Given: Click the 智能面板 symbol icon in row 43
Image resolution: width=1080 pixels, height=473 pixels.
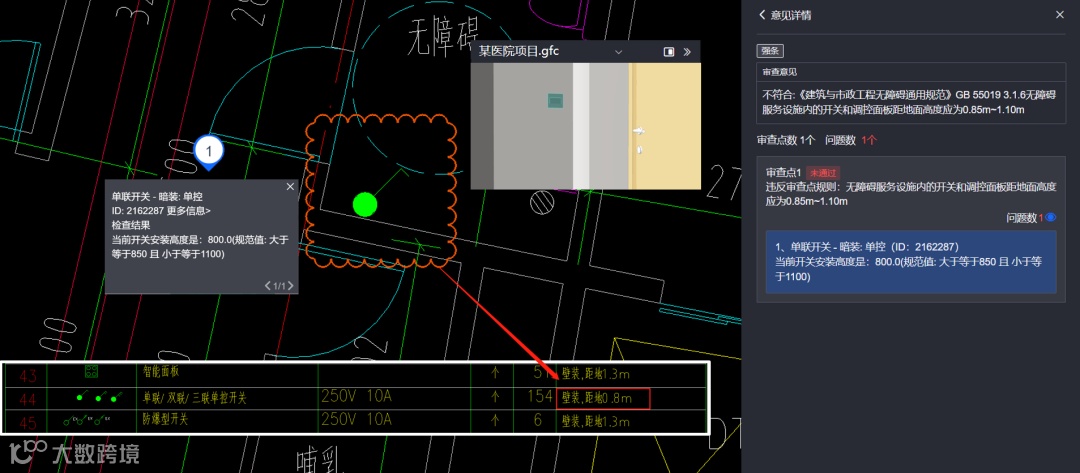Looking at the screenshot, I should (x=91, y=372).
